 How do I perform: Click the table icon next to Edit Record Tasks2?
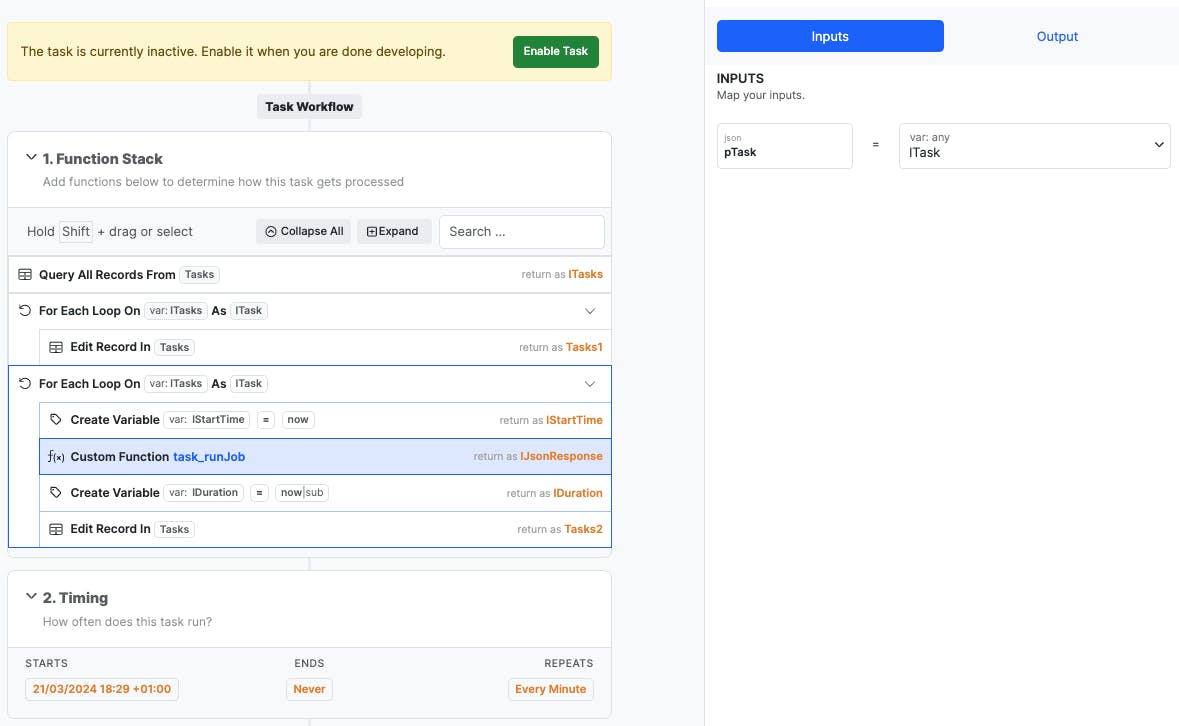pyautogui.click(x=57, y=529)
